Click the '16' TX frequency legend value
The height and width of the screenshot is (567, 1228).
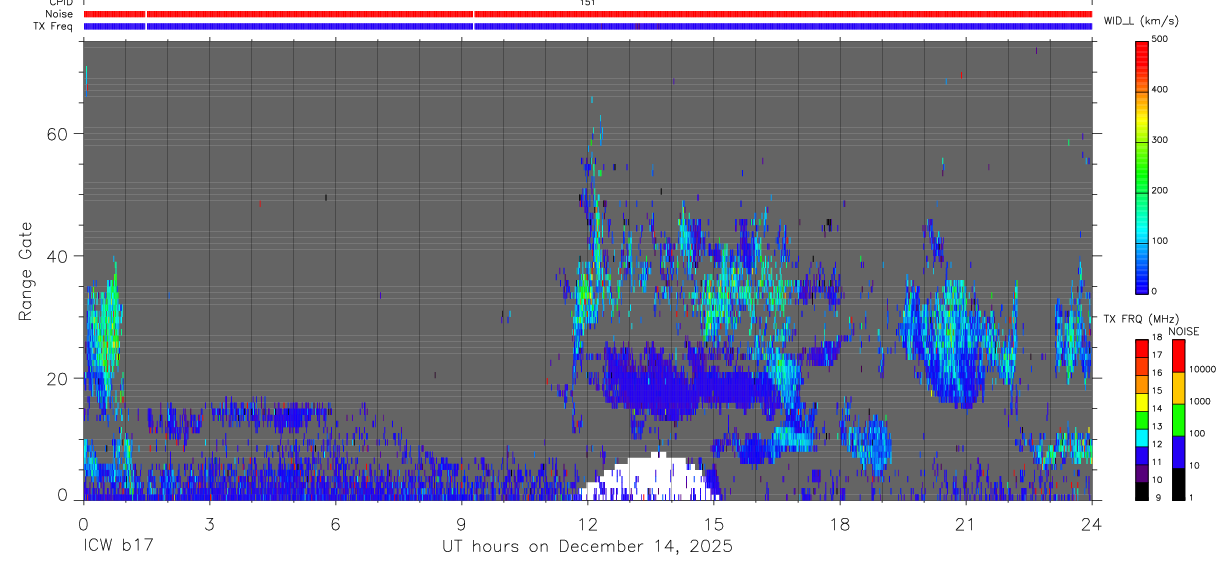click(1157, 372)
